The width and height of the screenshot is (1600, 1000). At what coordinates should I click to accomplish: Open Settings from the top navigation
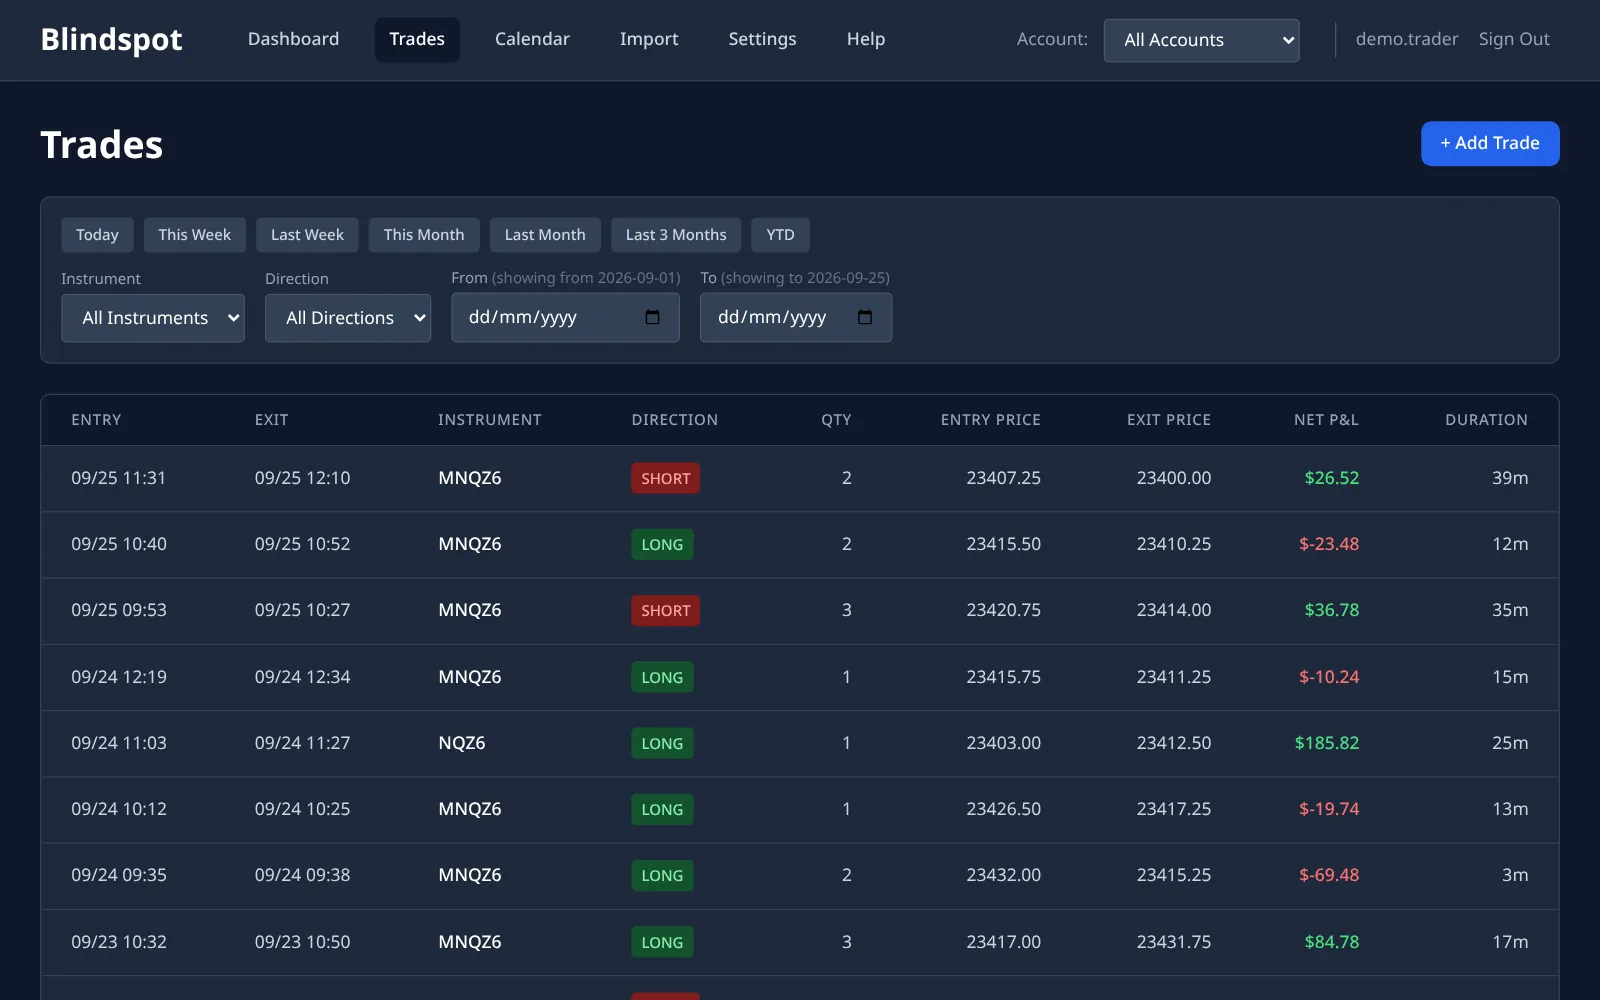pyautogui.click(x=762, y=39)
